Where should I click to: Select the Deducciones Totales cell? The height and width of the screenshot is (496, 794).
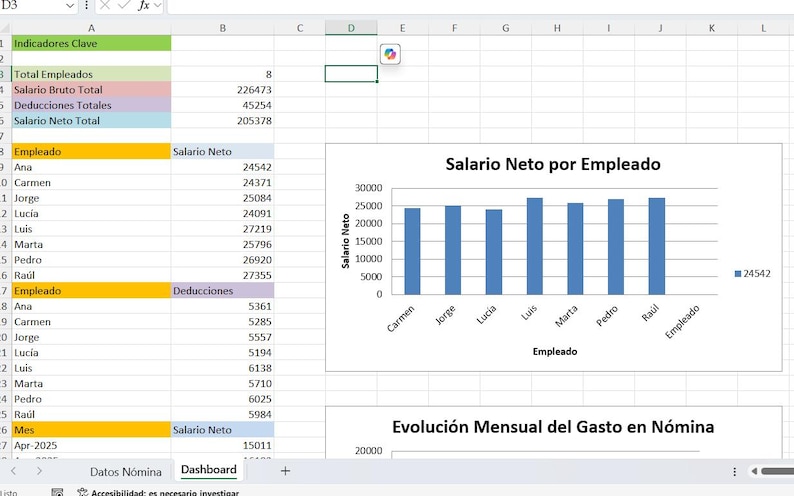pos(91,105)
